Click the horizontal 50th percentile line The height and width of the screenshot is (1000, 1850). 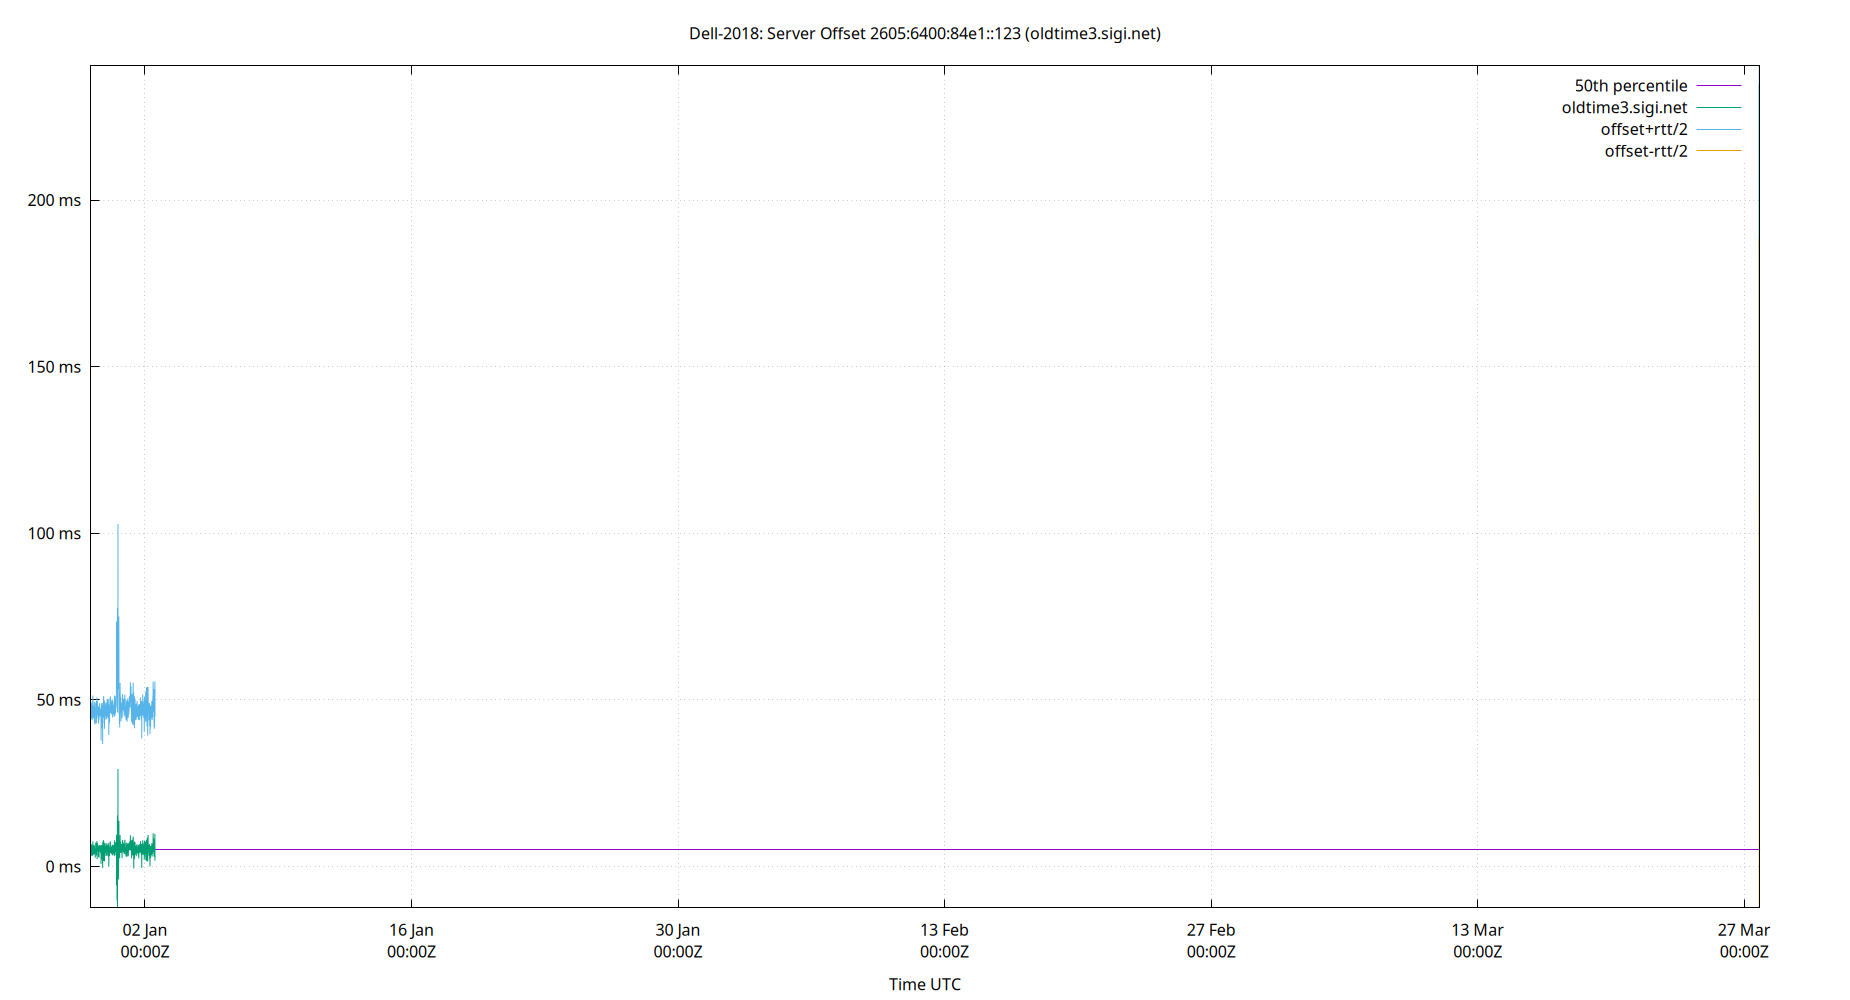click(900, 849)
